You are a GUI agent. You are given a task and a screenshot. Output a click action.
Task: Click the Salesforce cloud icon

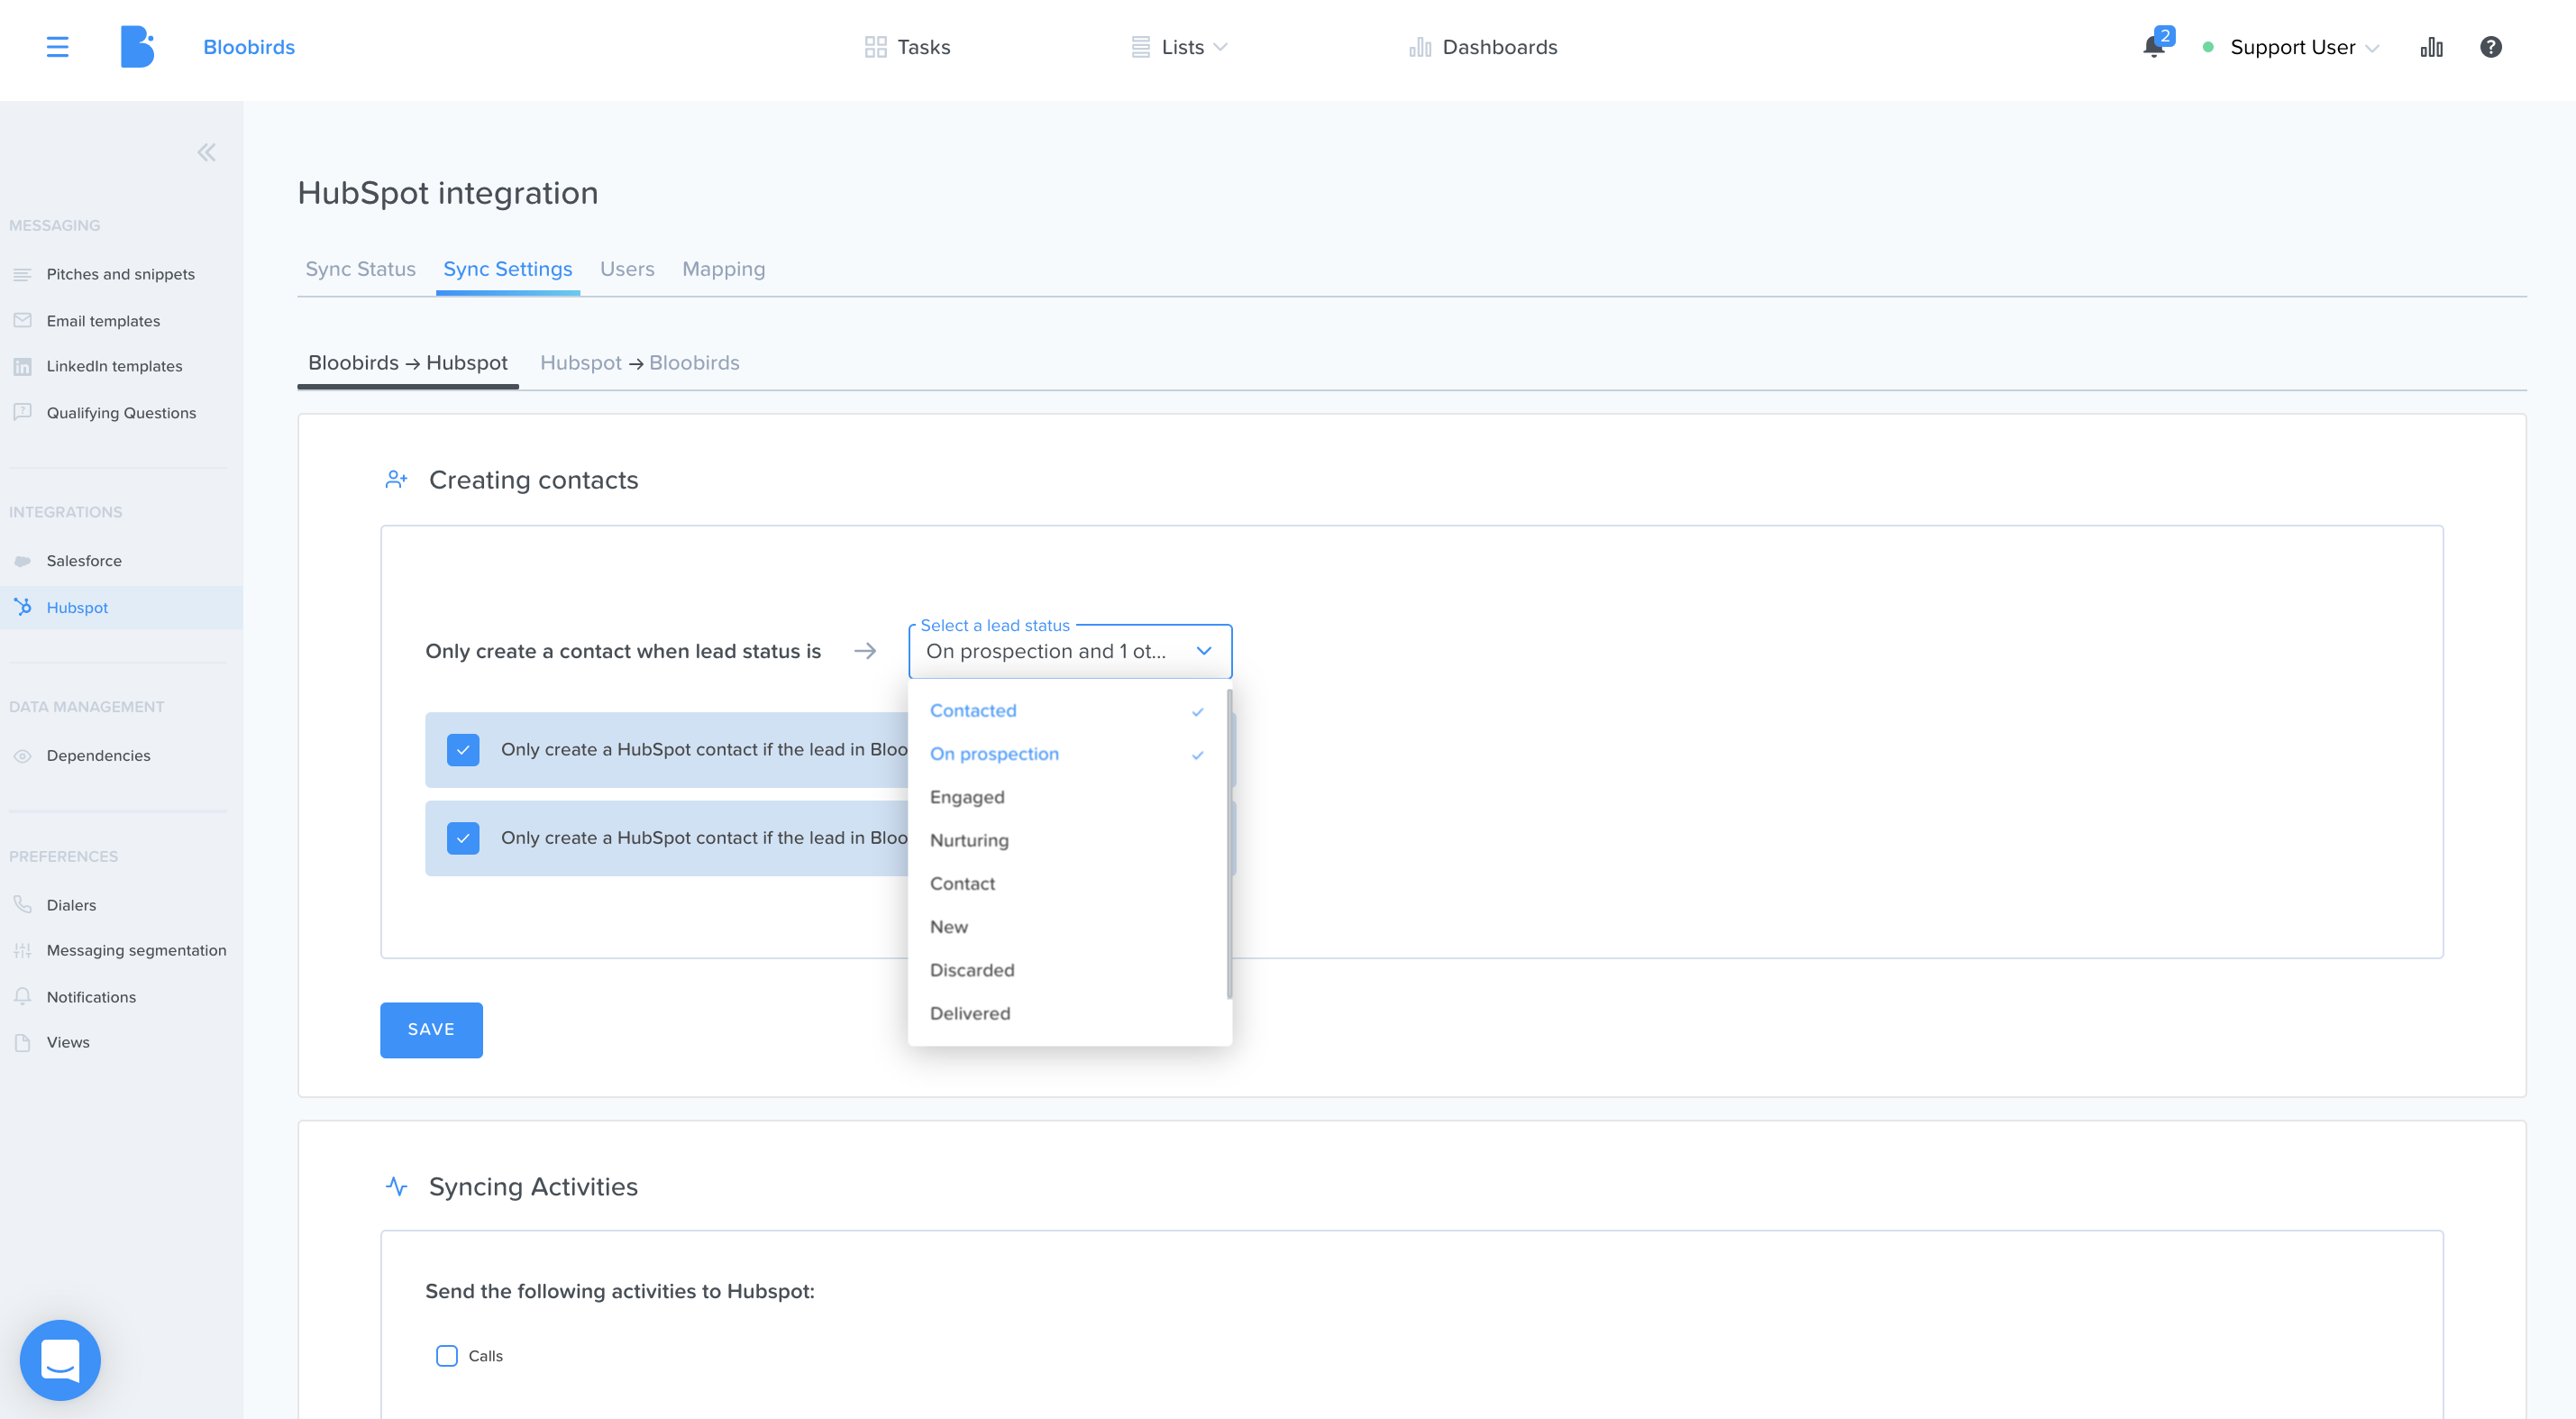click(x=22, y=561)
